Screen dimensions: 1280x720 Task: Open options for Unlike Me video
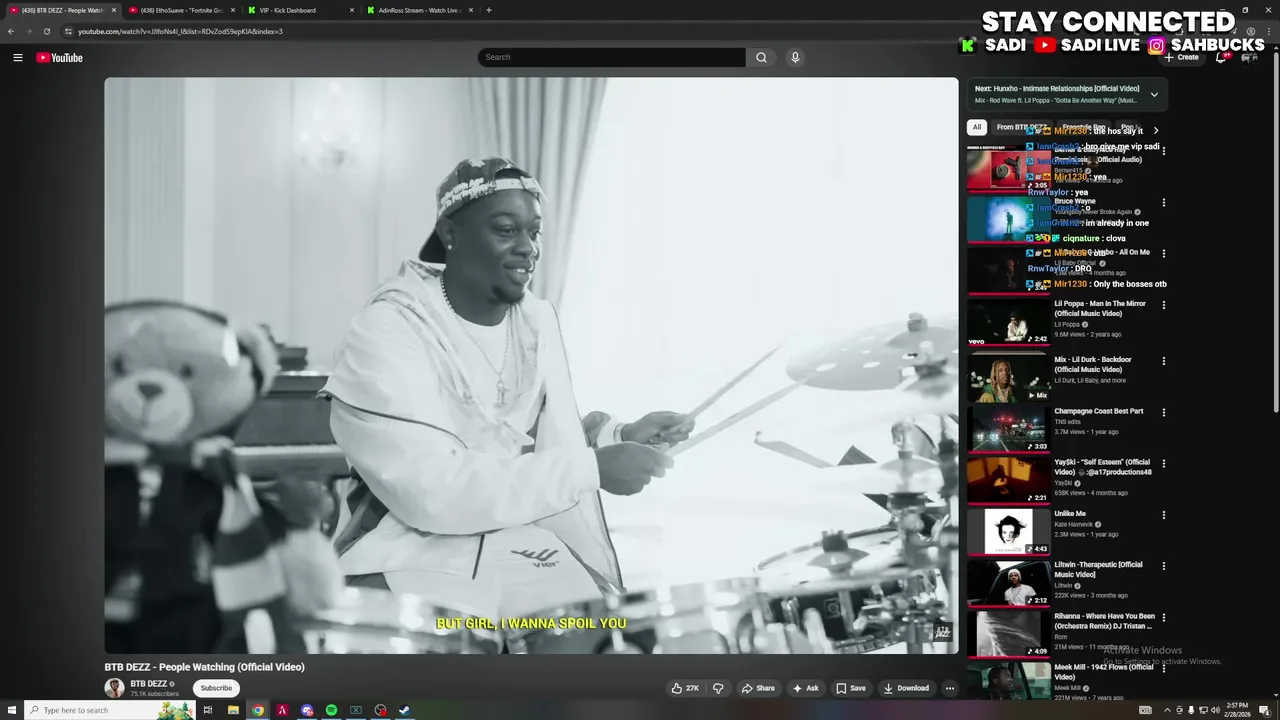1164,515
